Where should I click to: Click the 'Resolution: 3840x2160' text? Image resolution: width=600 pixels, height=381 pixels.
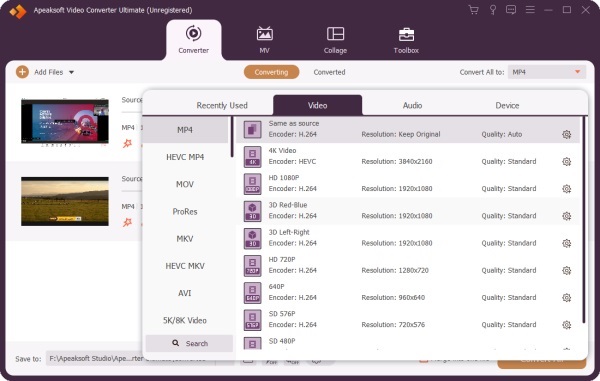point(397,161)
